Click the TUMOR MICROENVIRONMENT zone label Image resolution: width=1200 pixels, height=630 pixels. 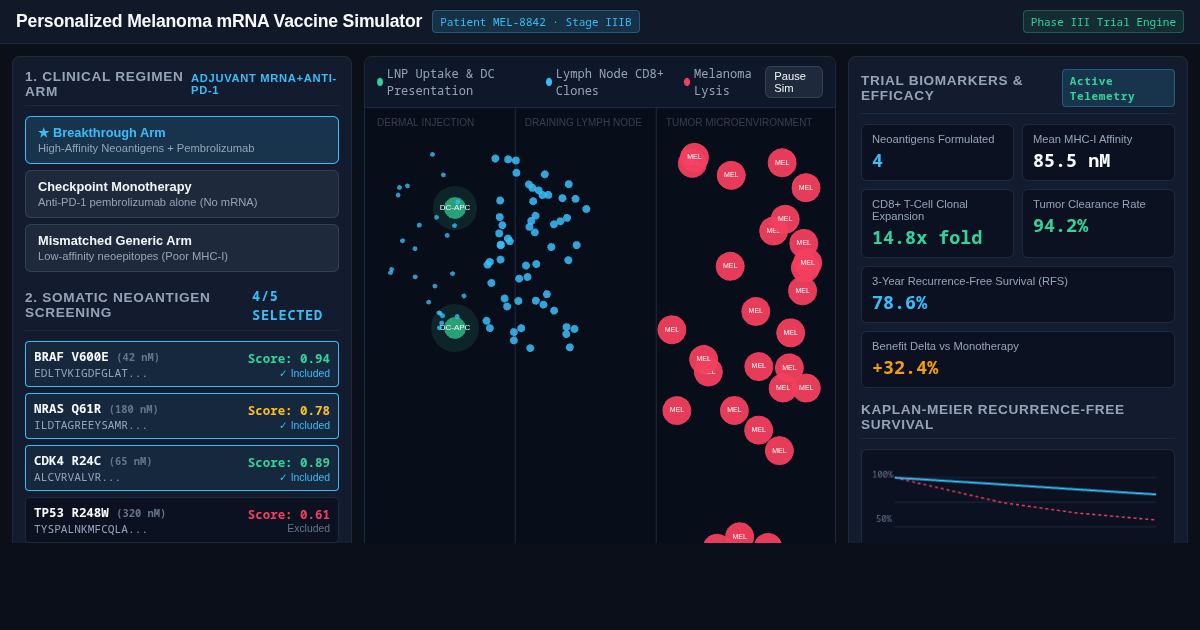[x=739, y=122]
